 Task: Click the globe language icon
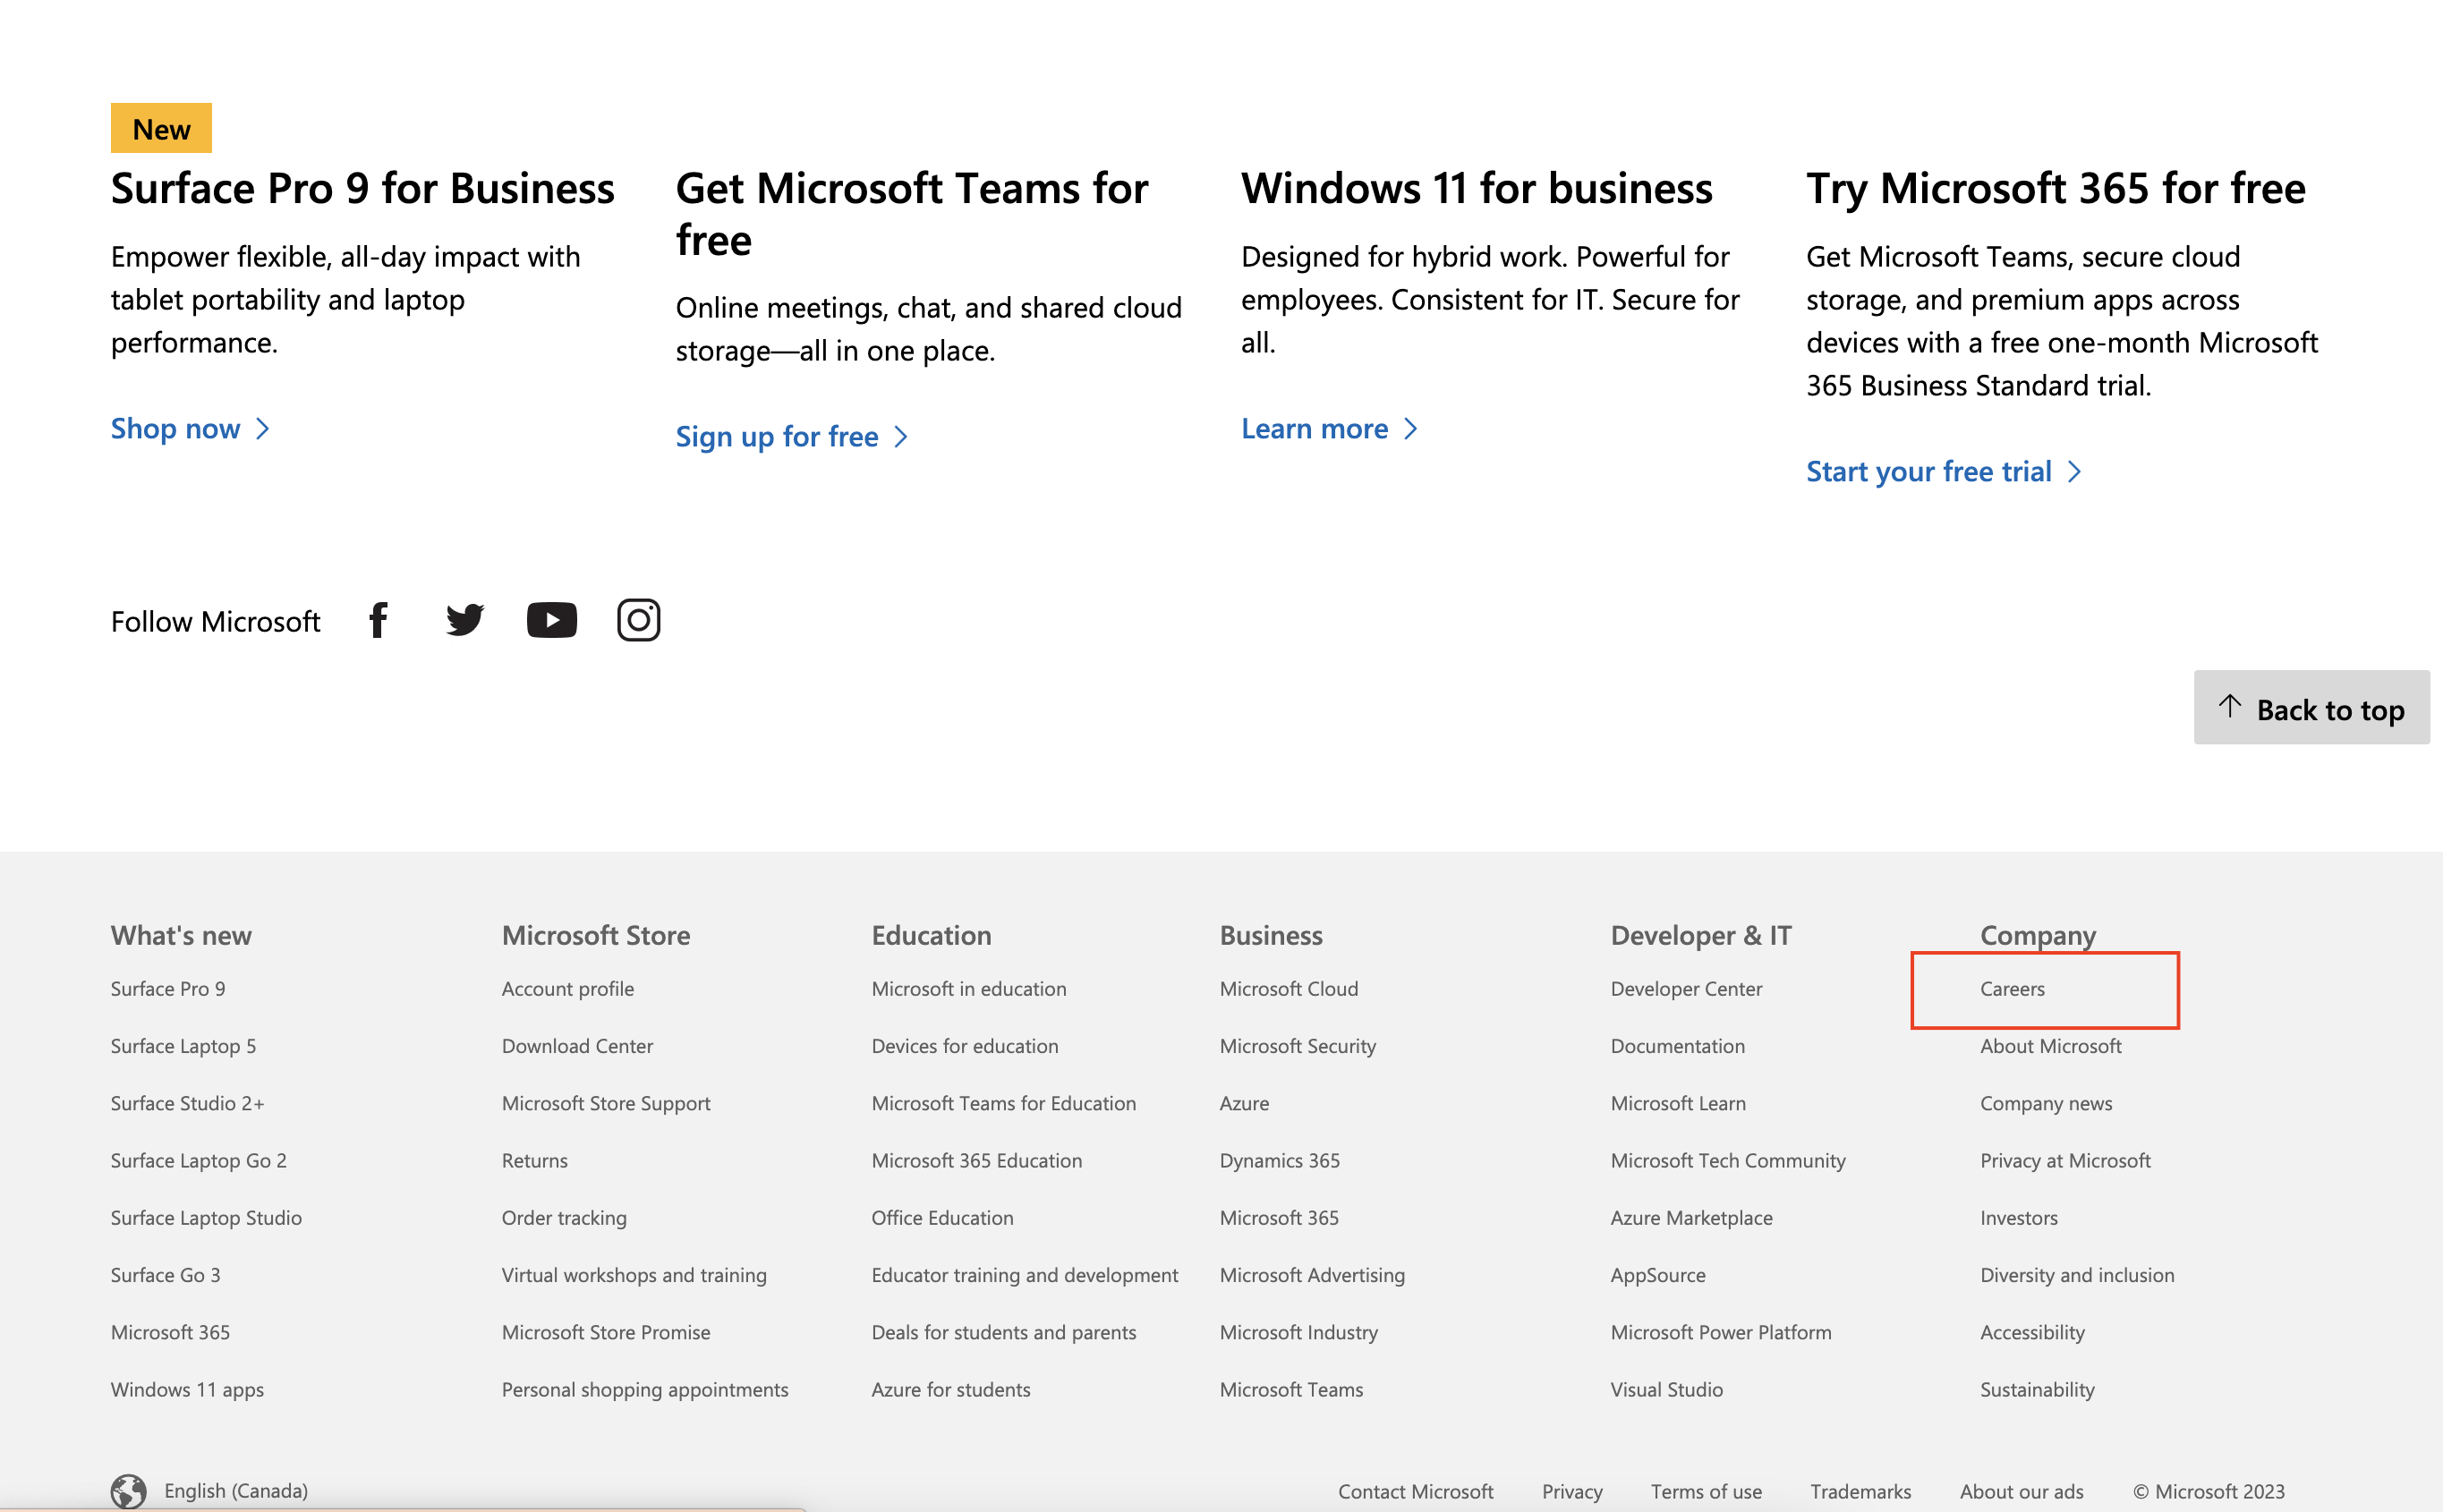pos(128,1490)
